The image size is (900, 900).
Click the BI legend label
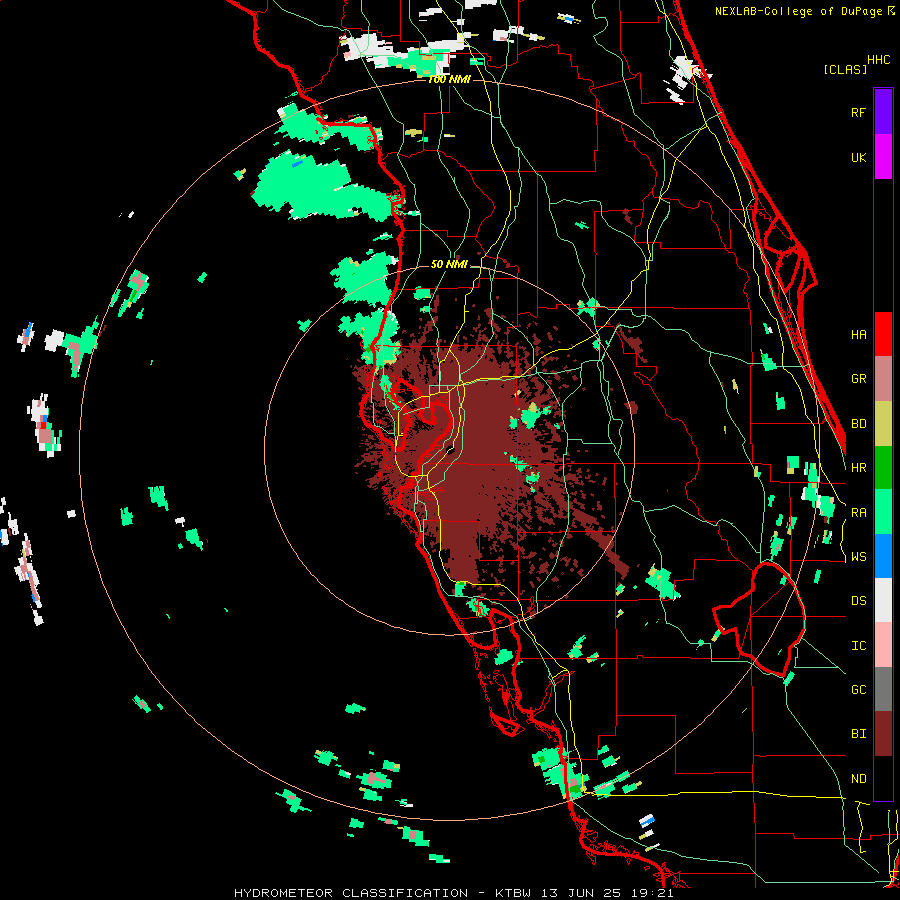pos(858,734)
